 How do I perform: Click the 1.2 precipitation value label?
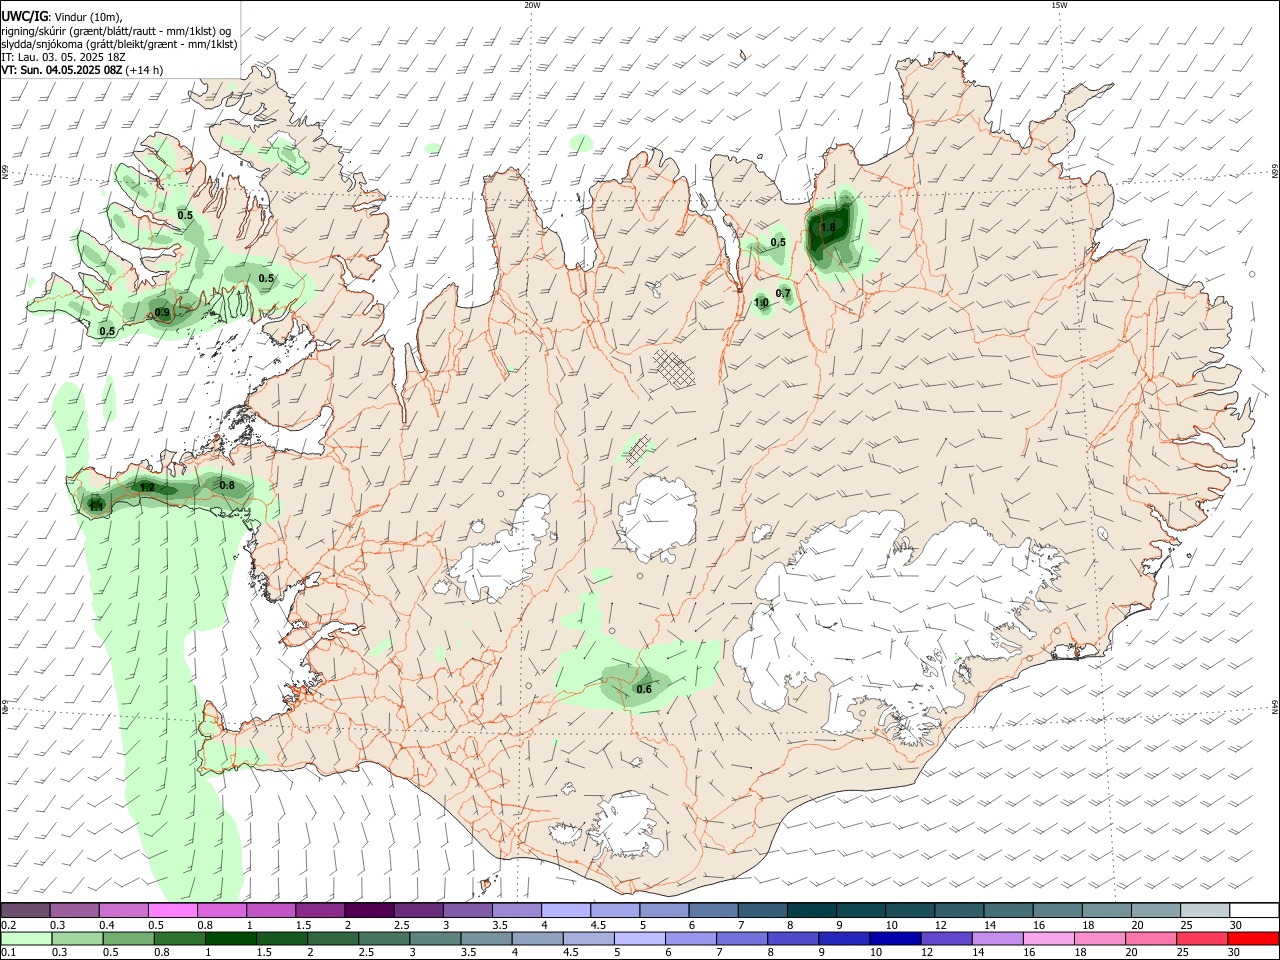tap(147, 487)
